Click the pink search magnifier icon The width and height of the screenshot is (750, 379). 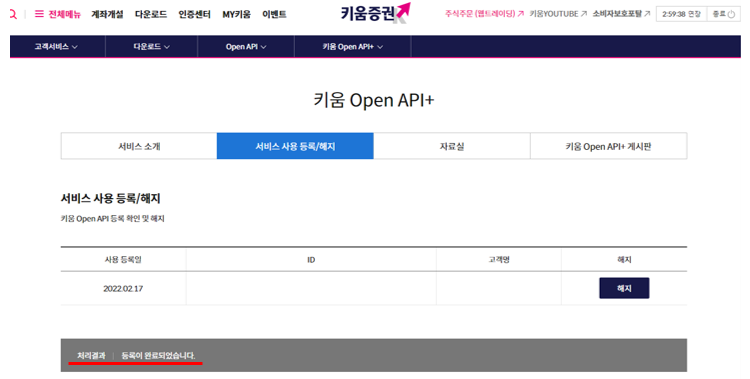pyautogui.click(x=13, y=14)
